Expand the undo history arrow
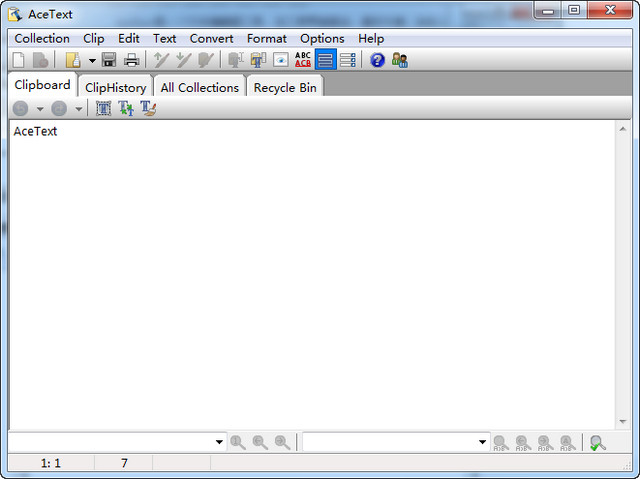Image resolution: width=640 pixels, height=479 pixels. tap(40, 109)
